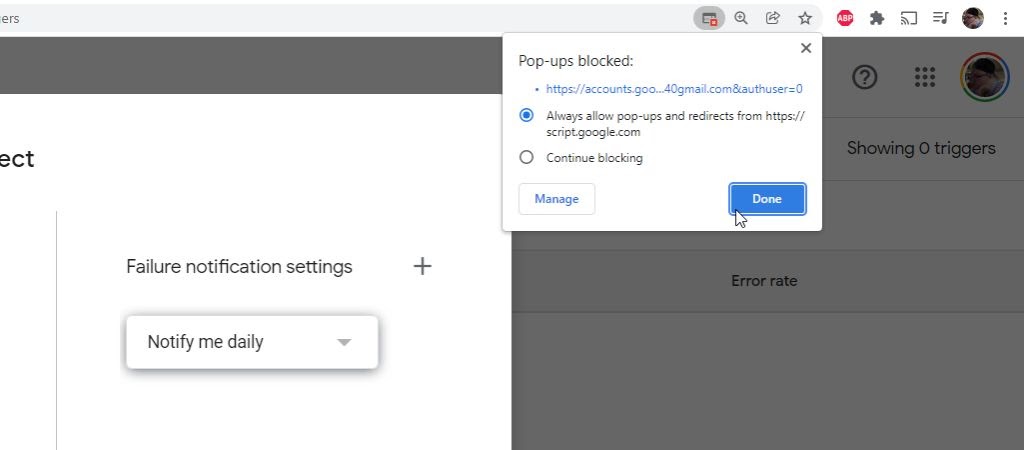Open the blocked accounts.google pop-up link
The height and width of the screenshot is (450, 1024).
click(674, 89)
